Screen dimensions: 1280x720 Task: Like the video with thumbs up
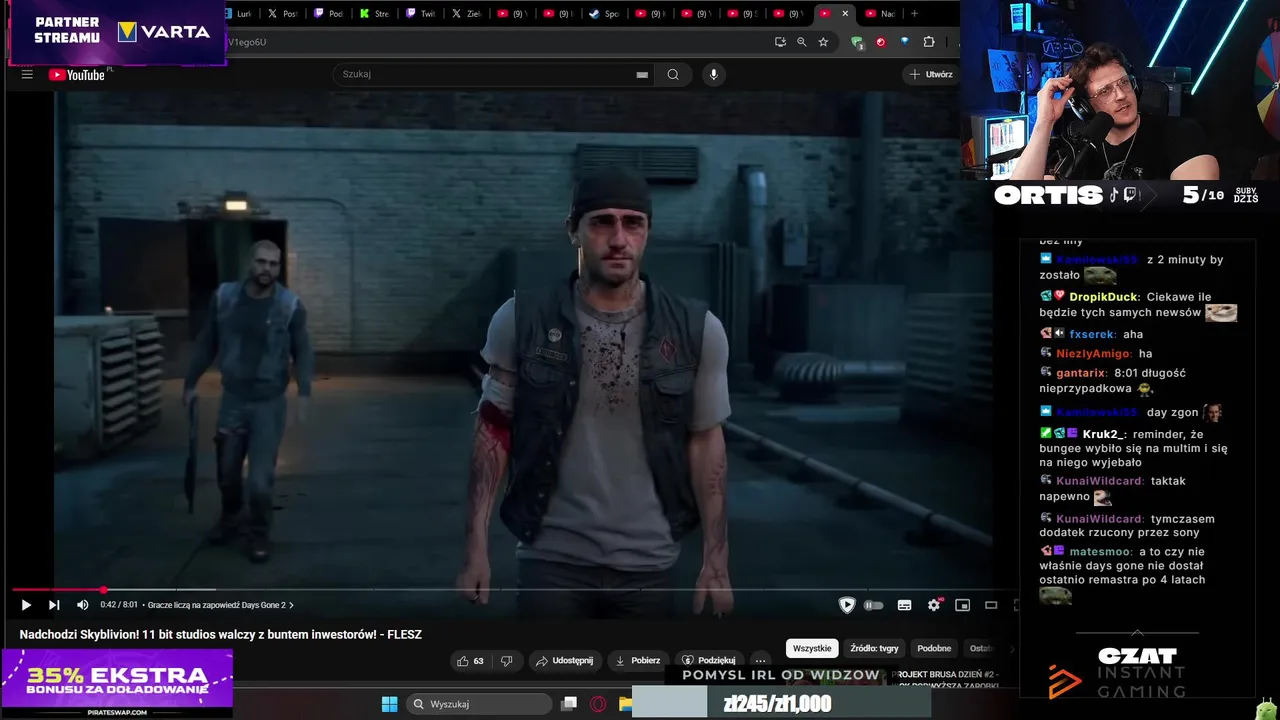[463, 661]
